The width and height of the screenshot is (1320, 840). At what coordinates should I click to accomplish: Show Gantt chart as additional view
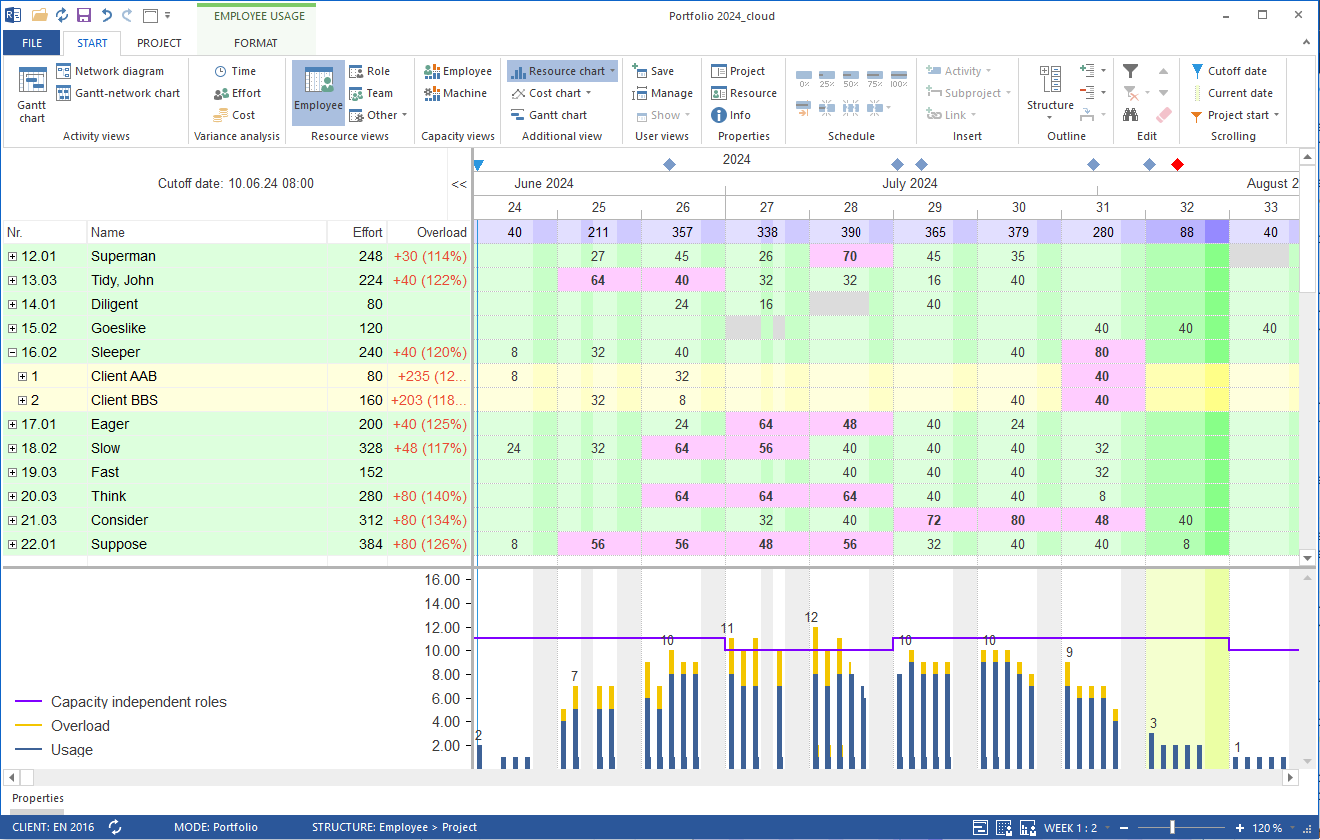click(549, 115)
